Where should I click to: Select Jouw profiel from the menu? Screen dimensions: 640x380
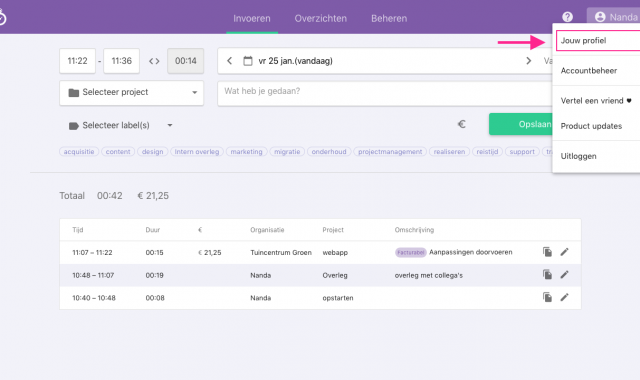click(598, 40)
